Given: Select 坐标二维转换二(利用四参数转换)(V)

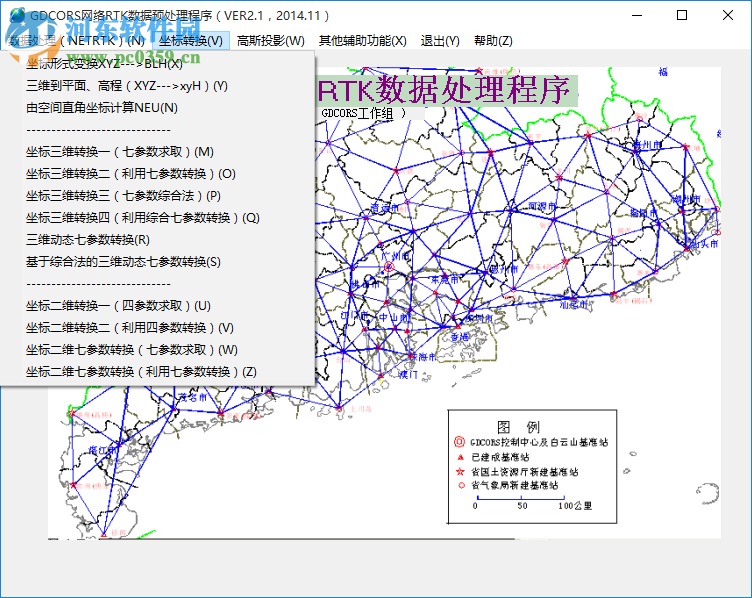Looking at the screenshot, I should point(129,328).
